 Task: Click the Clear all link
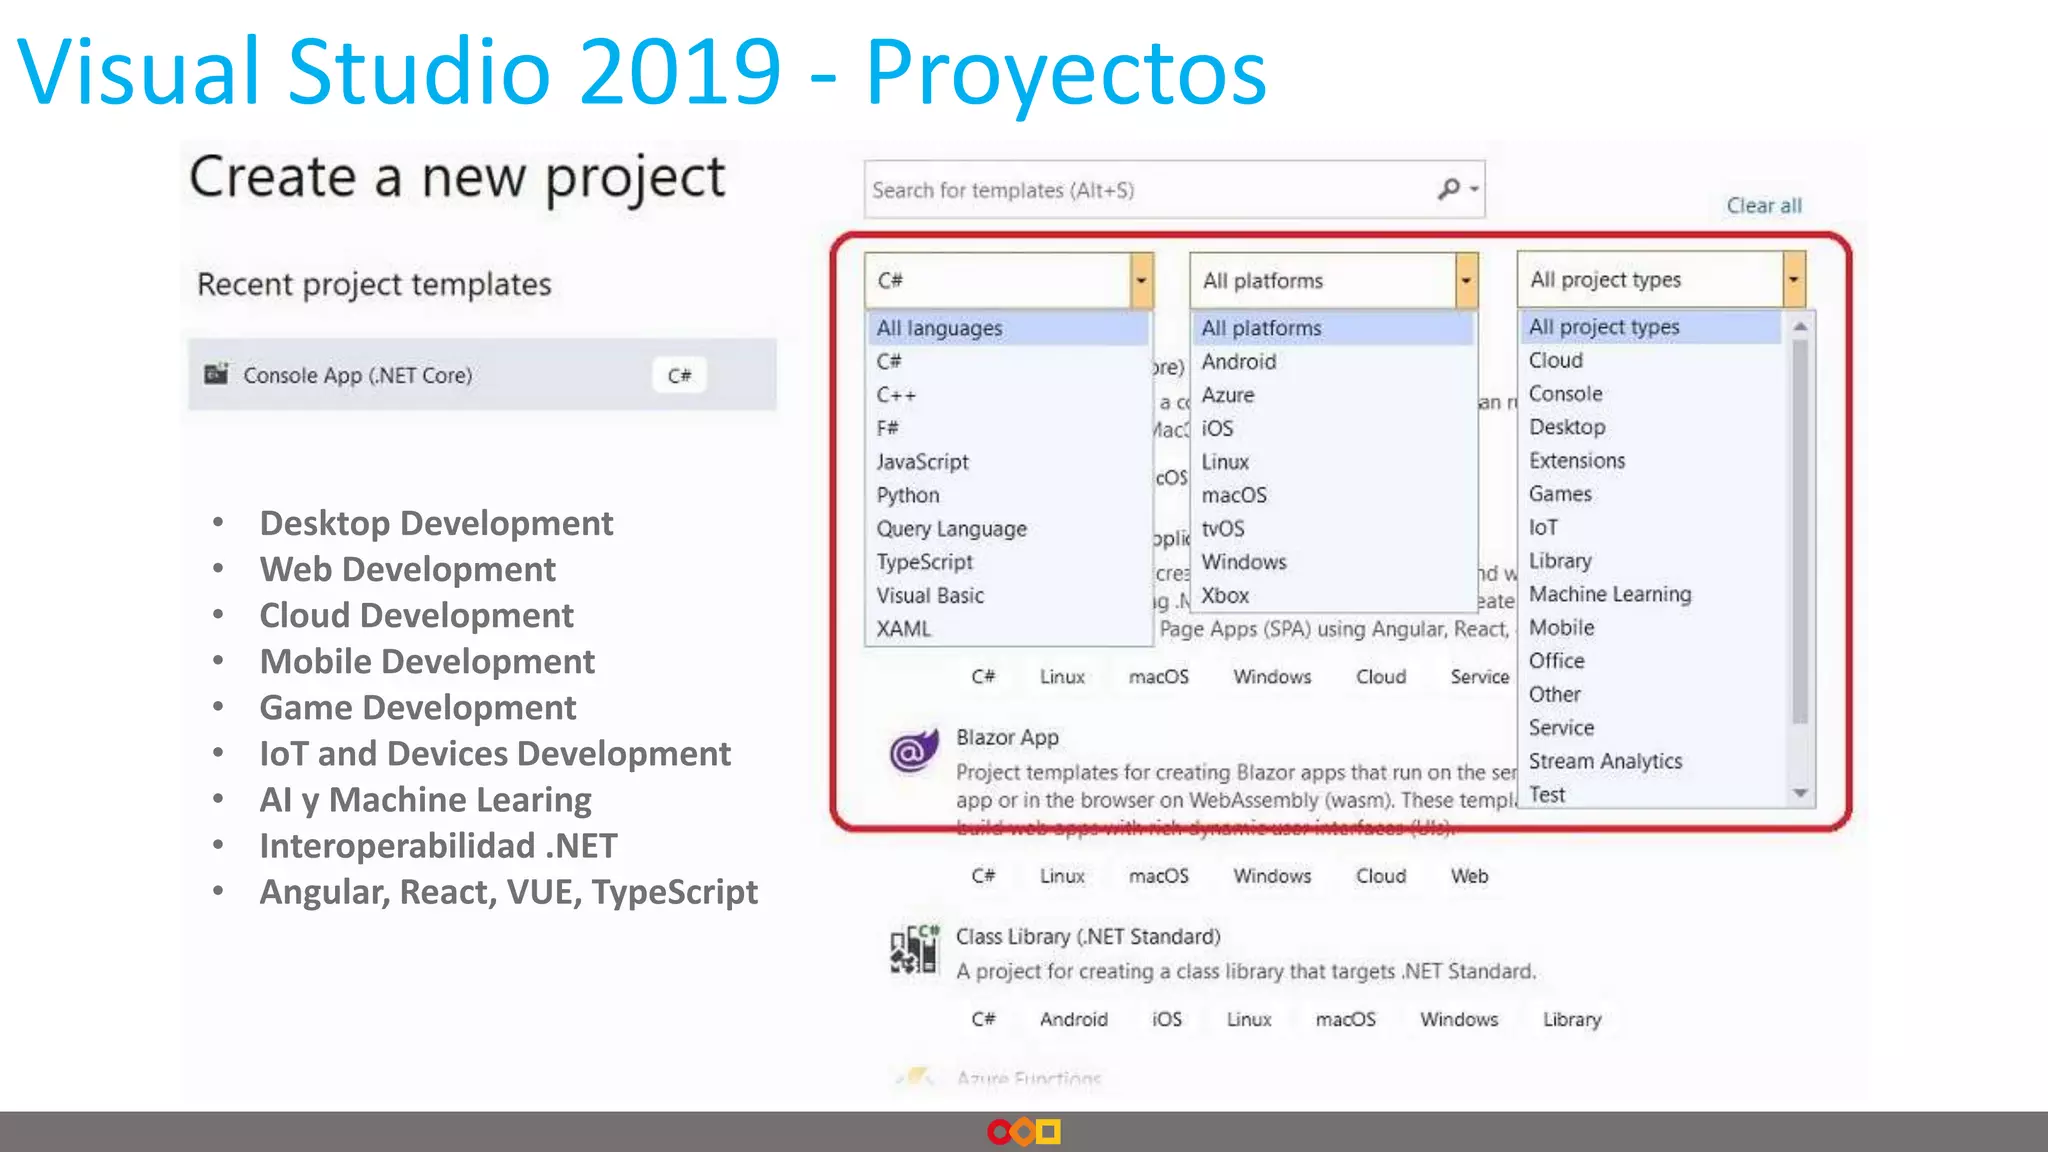click(x=1764, y=205)
